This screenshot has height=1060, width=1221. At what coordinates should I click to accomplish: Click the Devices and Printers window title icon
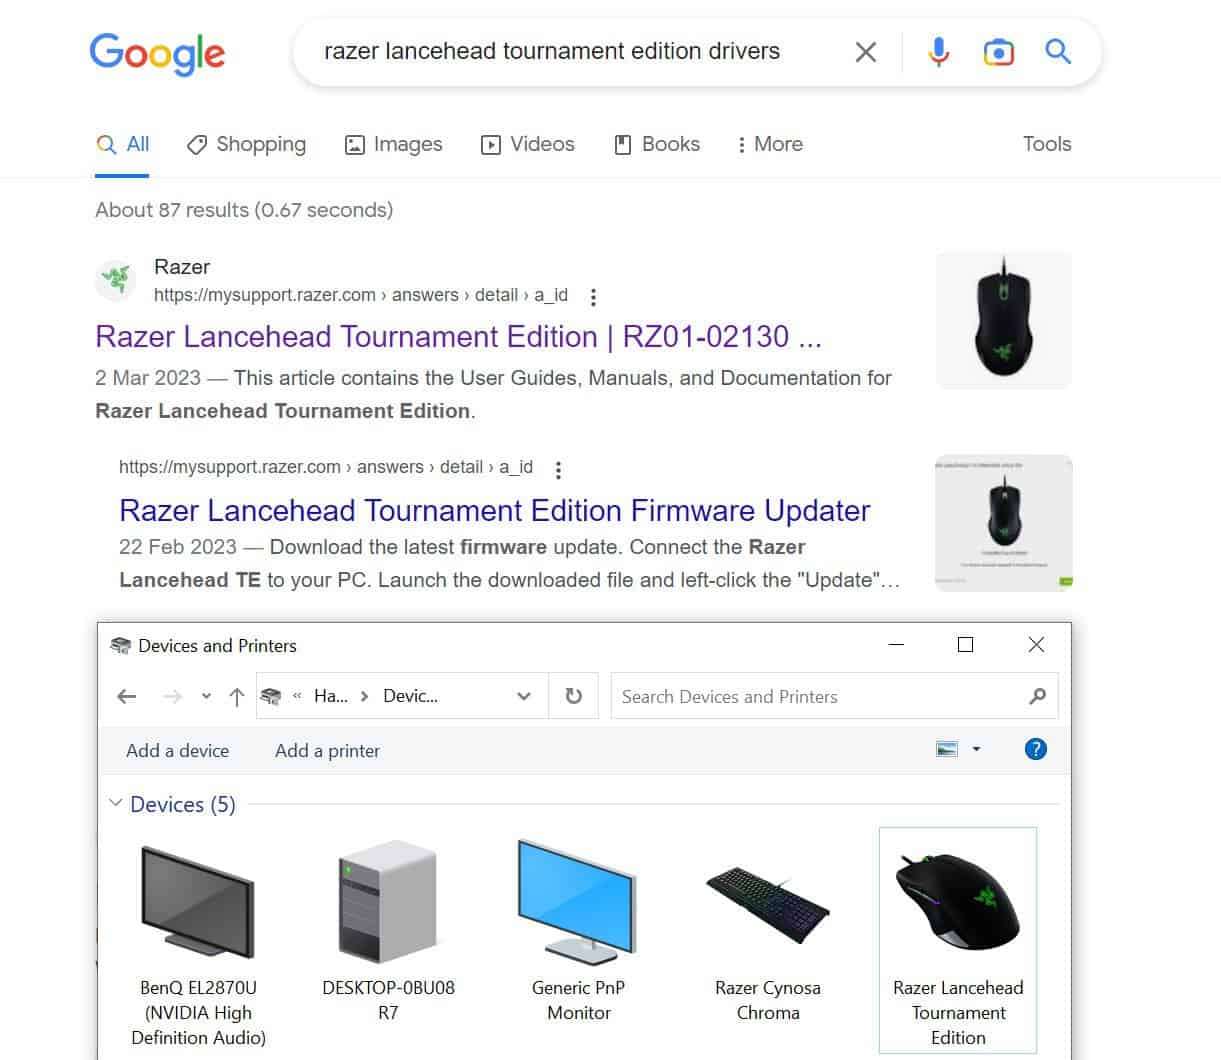[121, 646]
